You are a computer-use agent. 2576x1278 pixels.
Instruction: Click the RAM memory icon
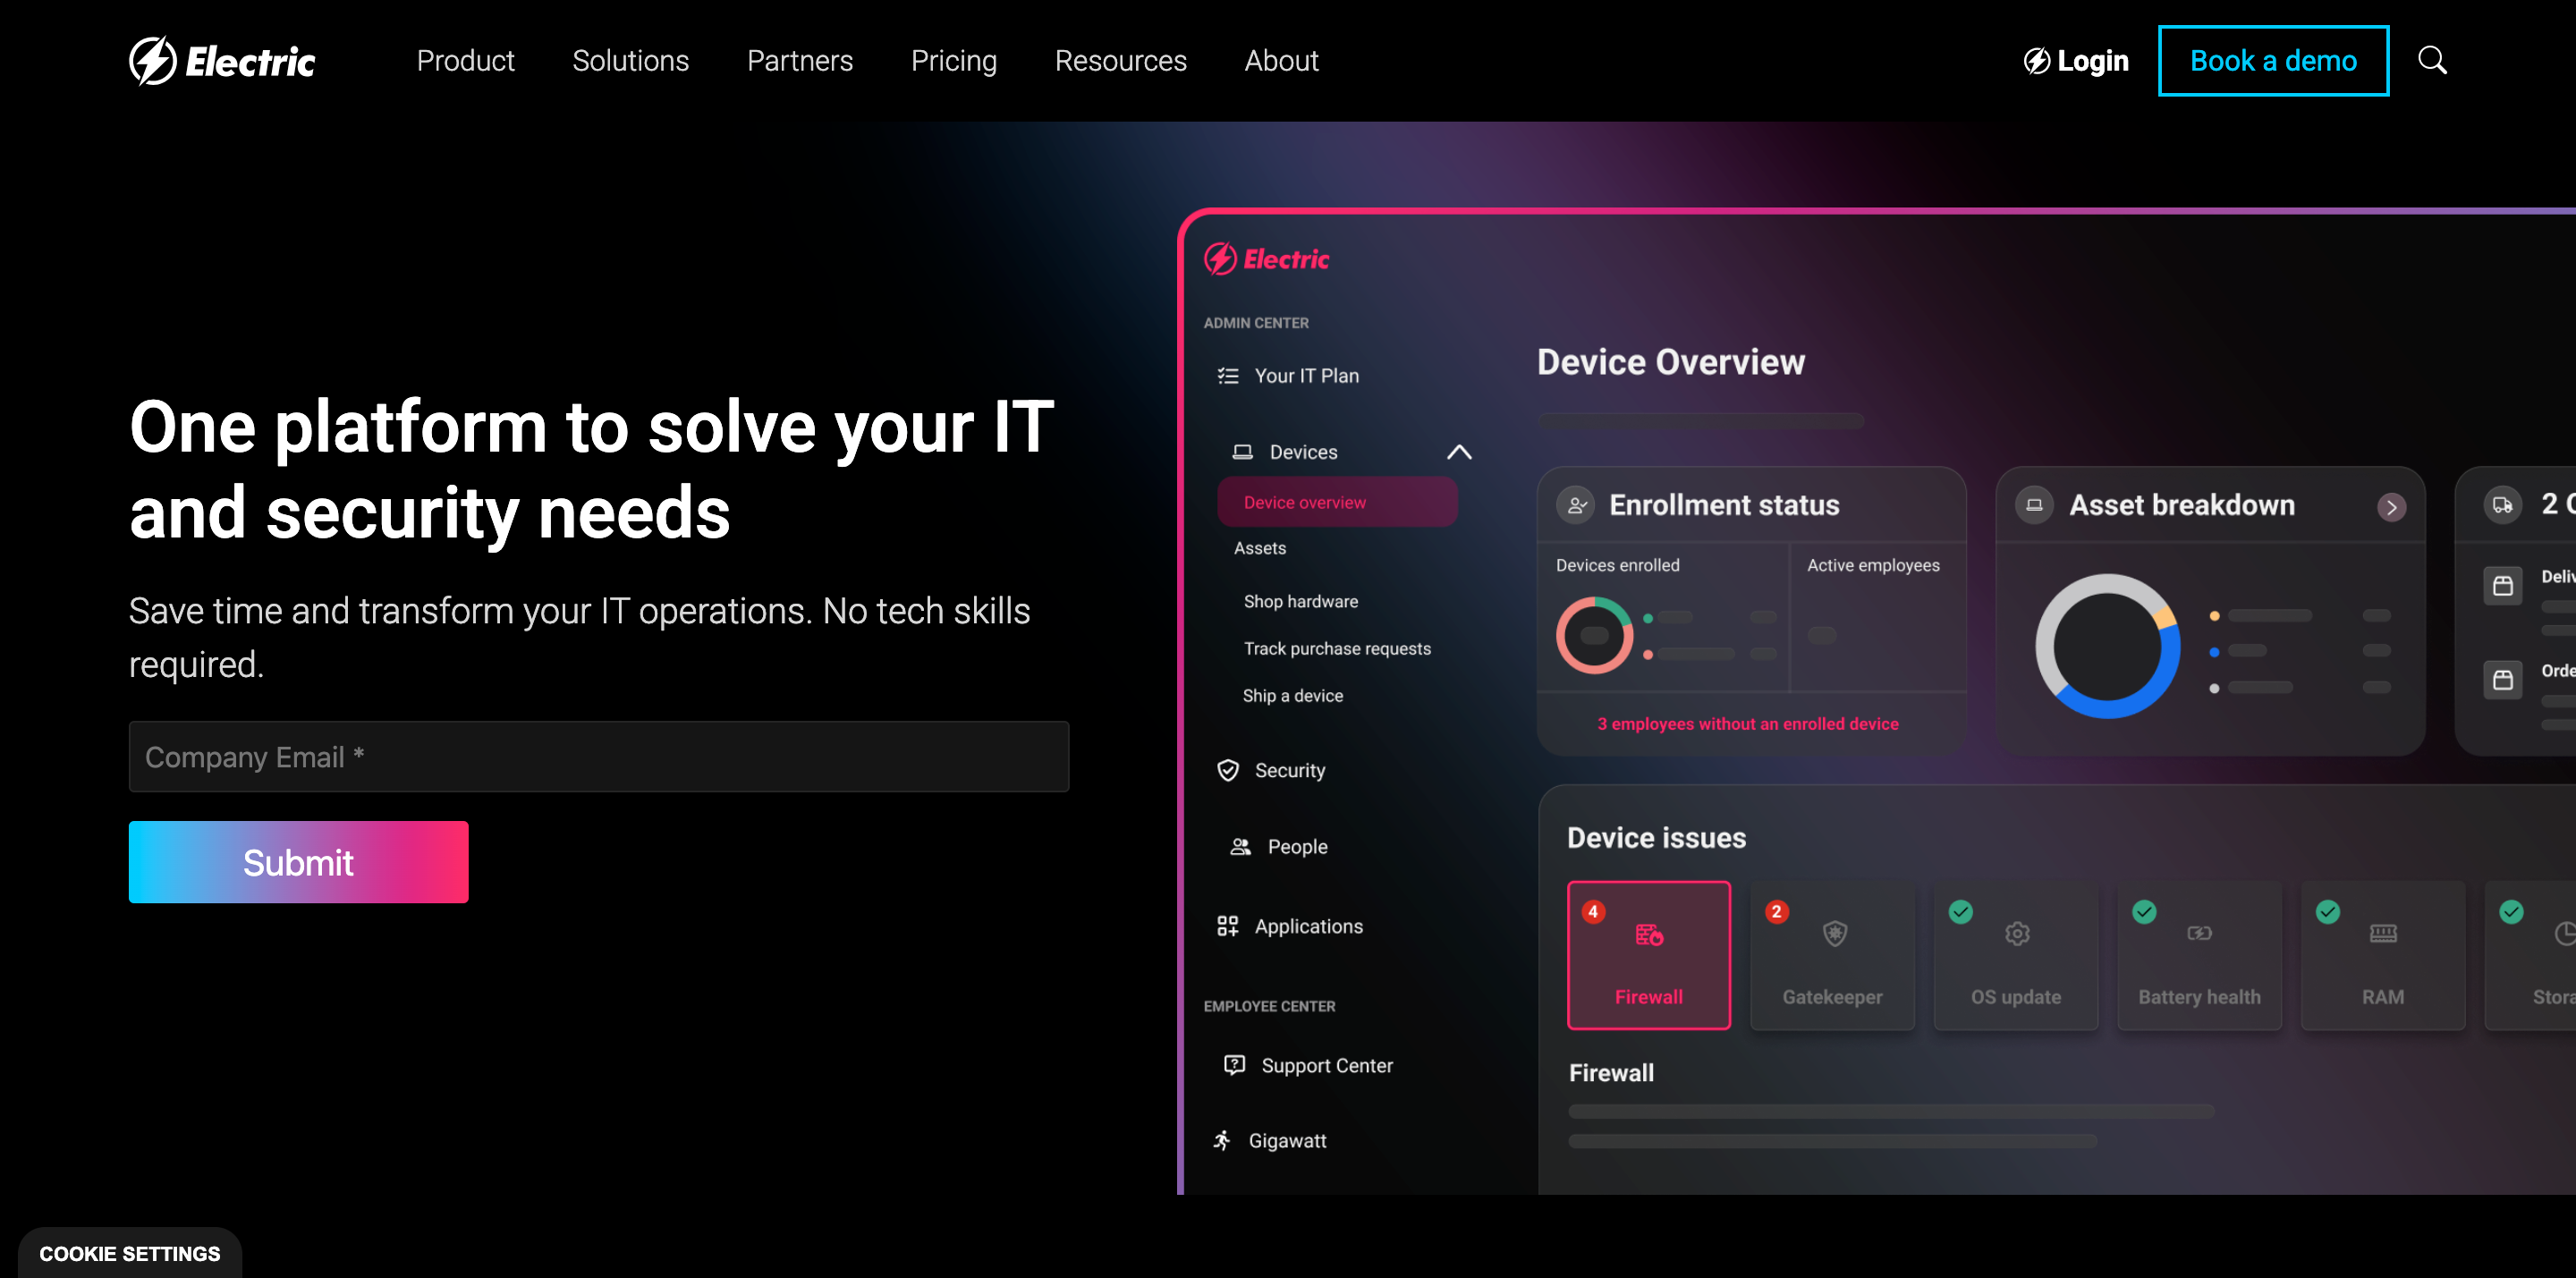pos(2383,934)
